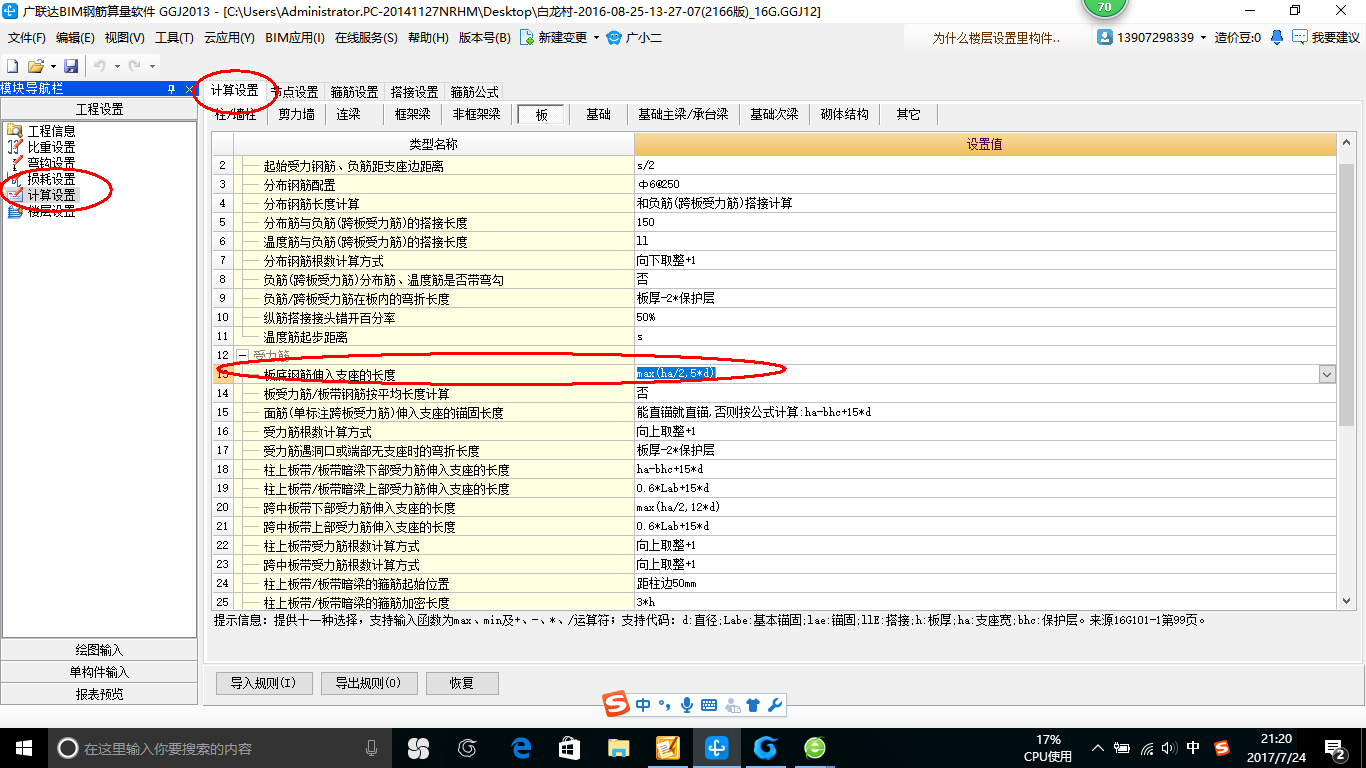Select 损耗设置 in navigation tree
Image resolution: width=1366 pixels, height=768 pixels.
click(51, 179)
